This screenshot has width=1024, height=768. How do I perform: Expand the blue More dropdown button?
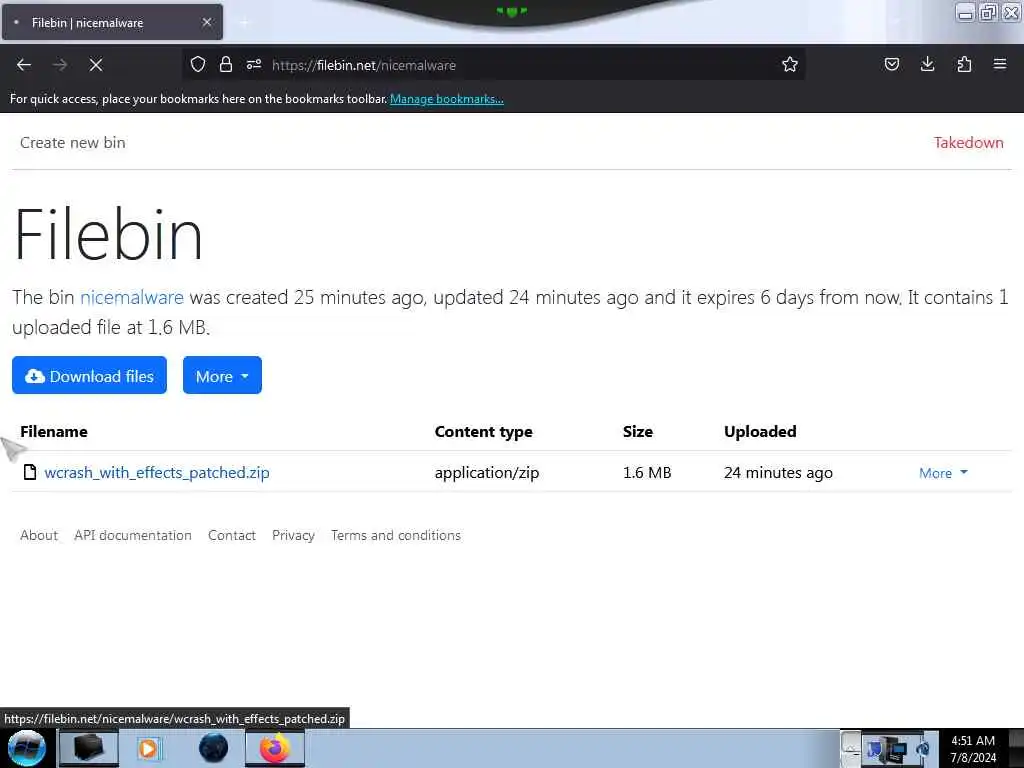tap(222, 376)
